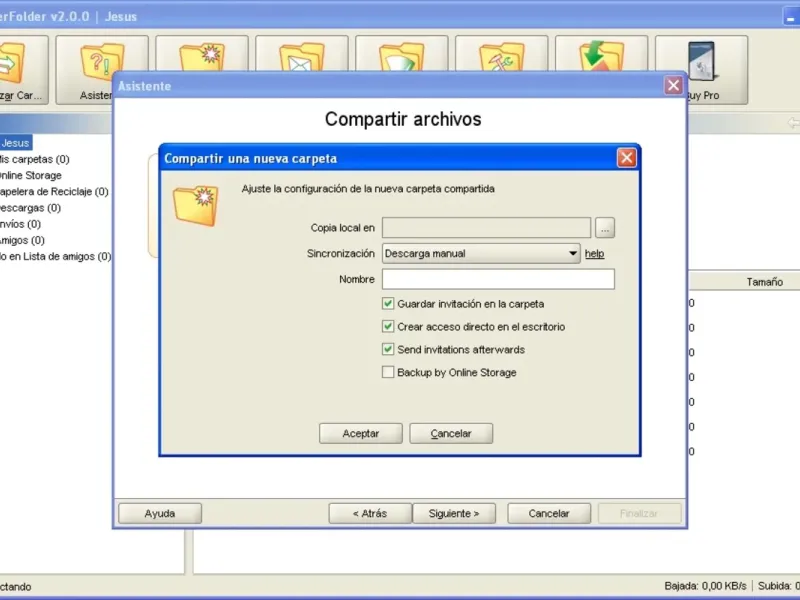
Task: Open Papelera de Reciclaje (0) item
Action: pos(54,192)
